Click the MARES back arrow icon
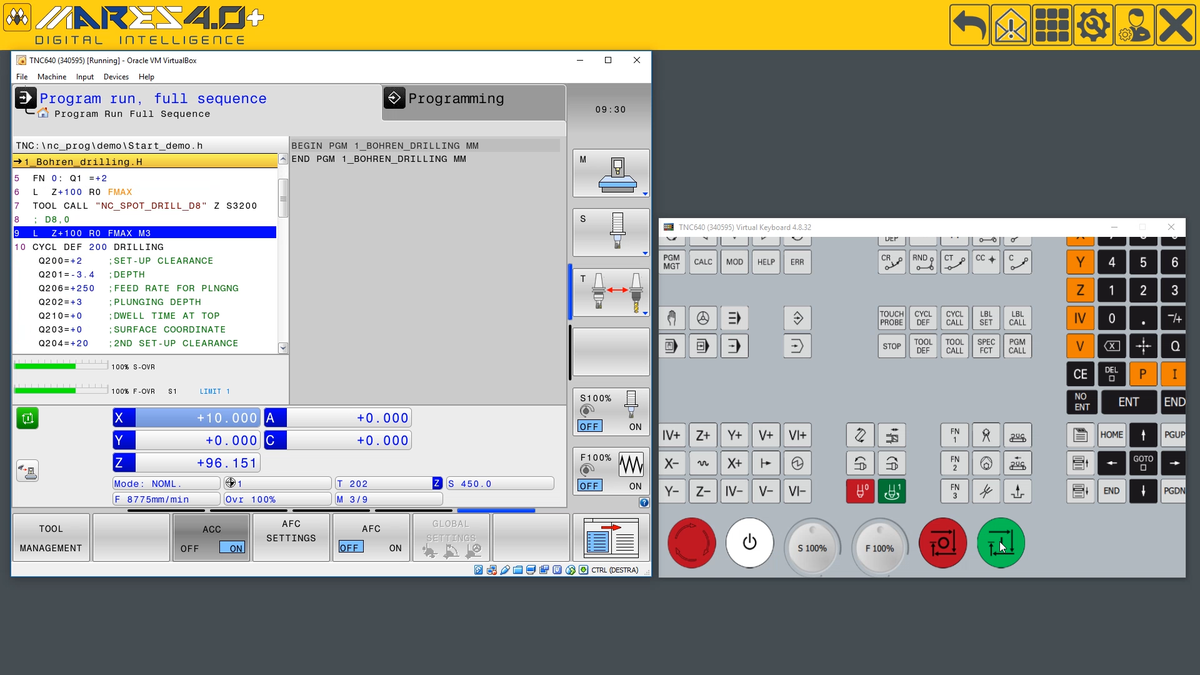 (x=969, y=25)
